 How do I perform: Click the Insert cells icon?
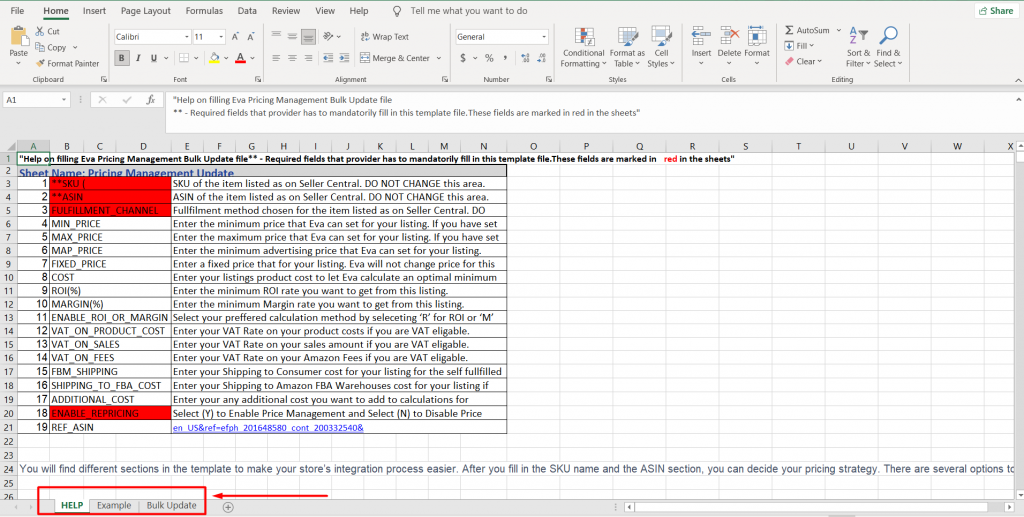point(701,37)
